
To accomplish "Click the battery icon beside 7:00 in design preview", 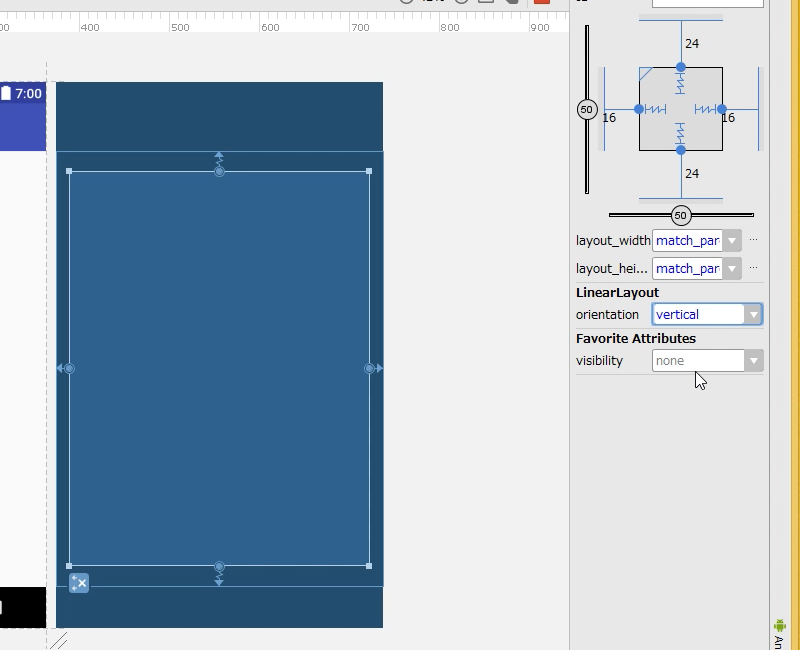I will tap(6, 93).
